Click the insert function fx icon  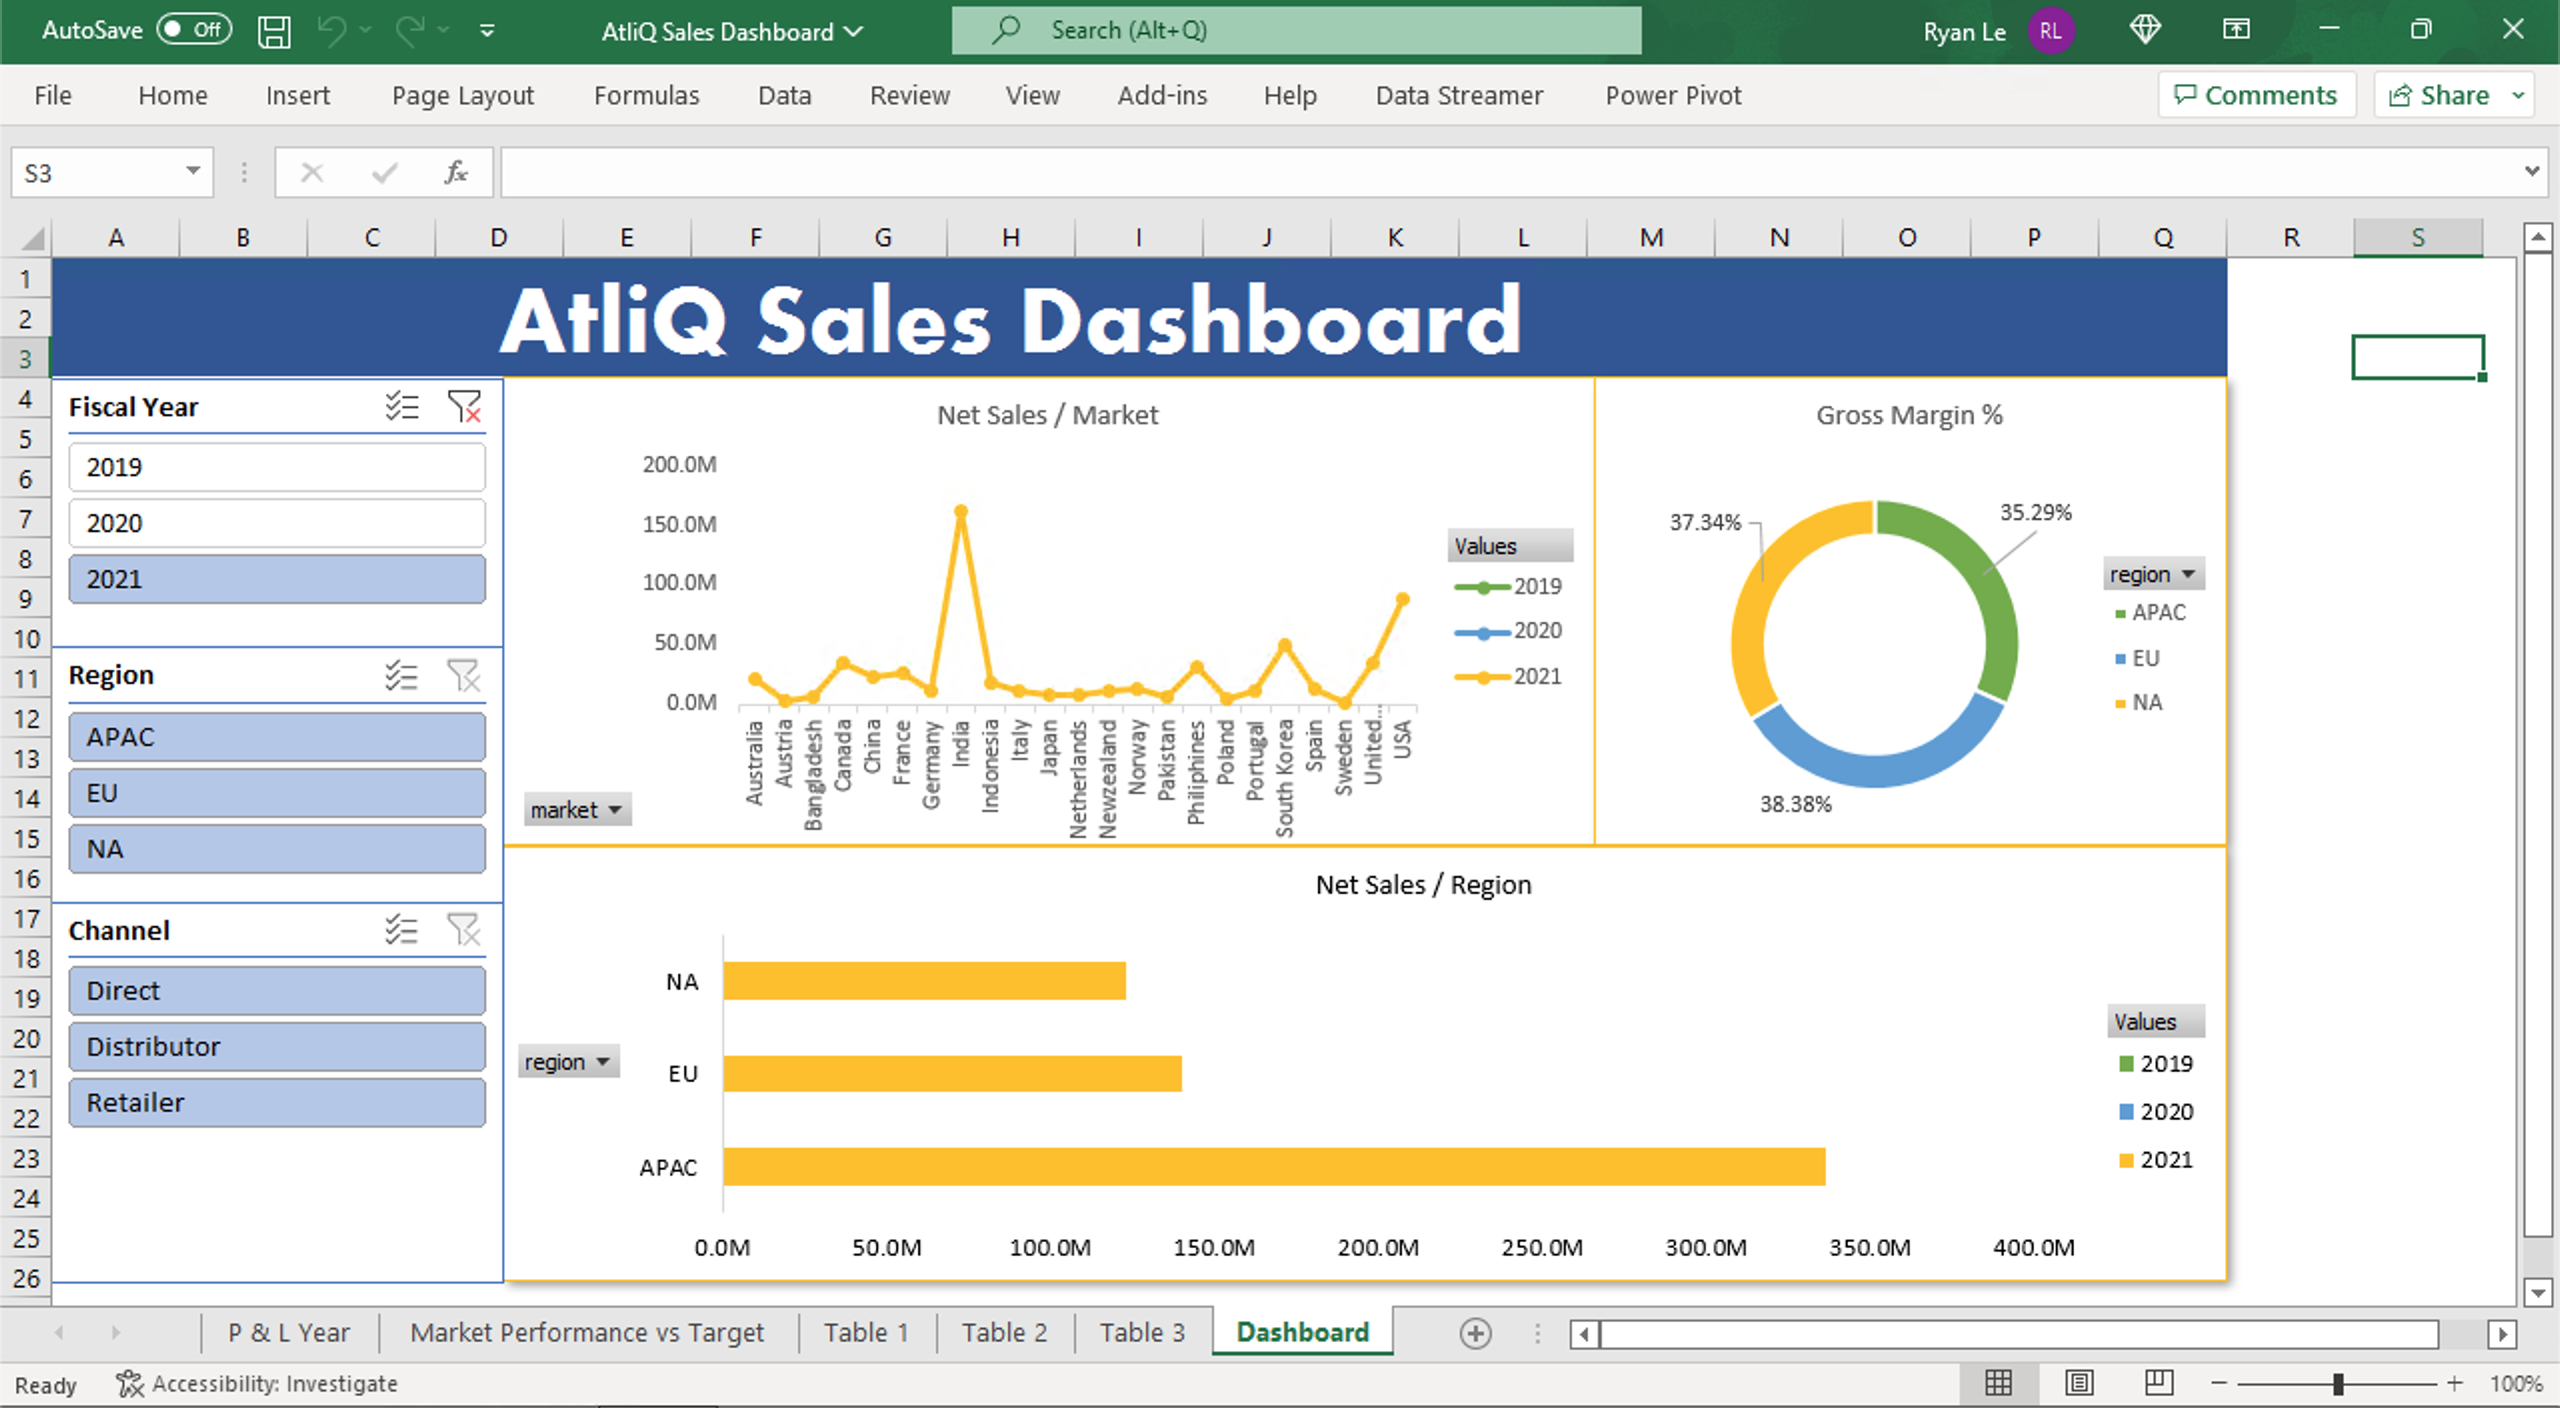(x=455, y=173)
